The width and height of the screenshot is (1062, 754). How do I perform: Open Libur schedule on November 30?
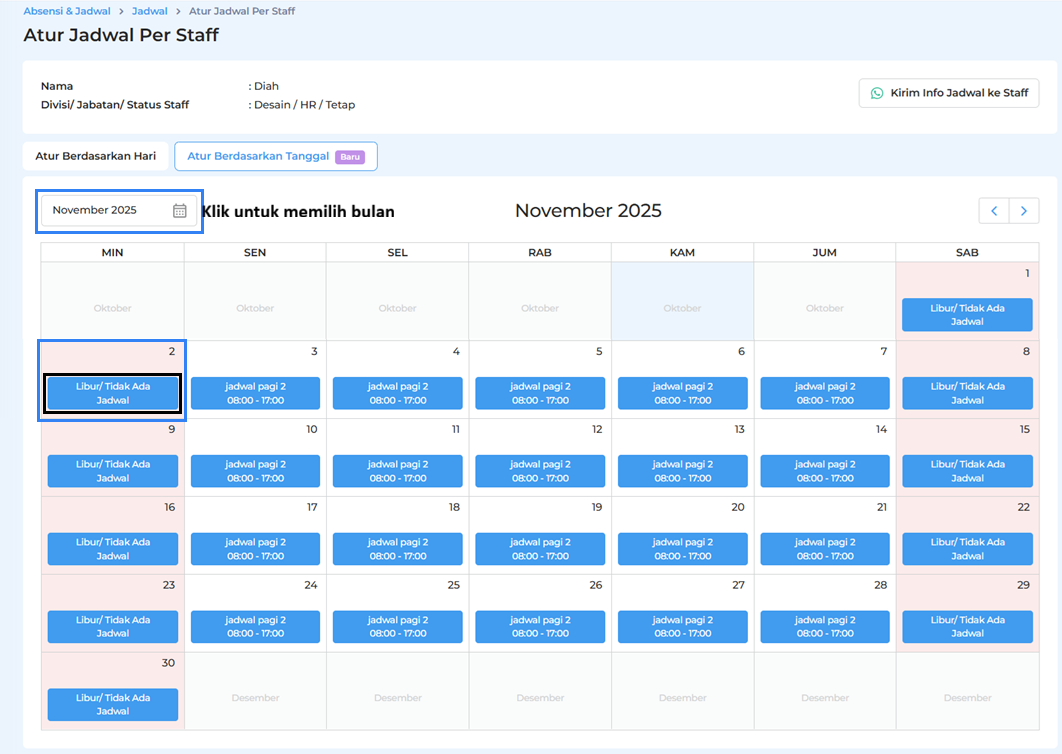click(113, 705)
